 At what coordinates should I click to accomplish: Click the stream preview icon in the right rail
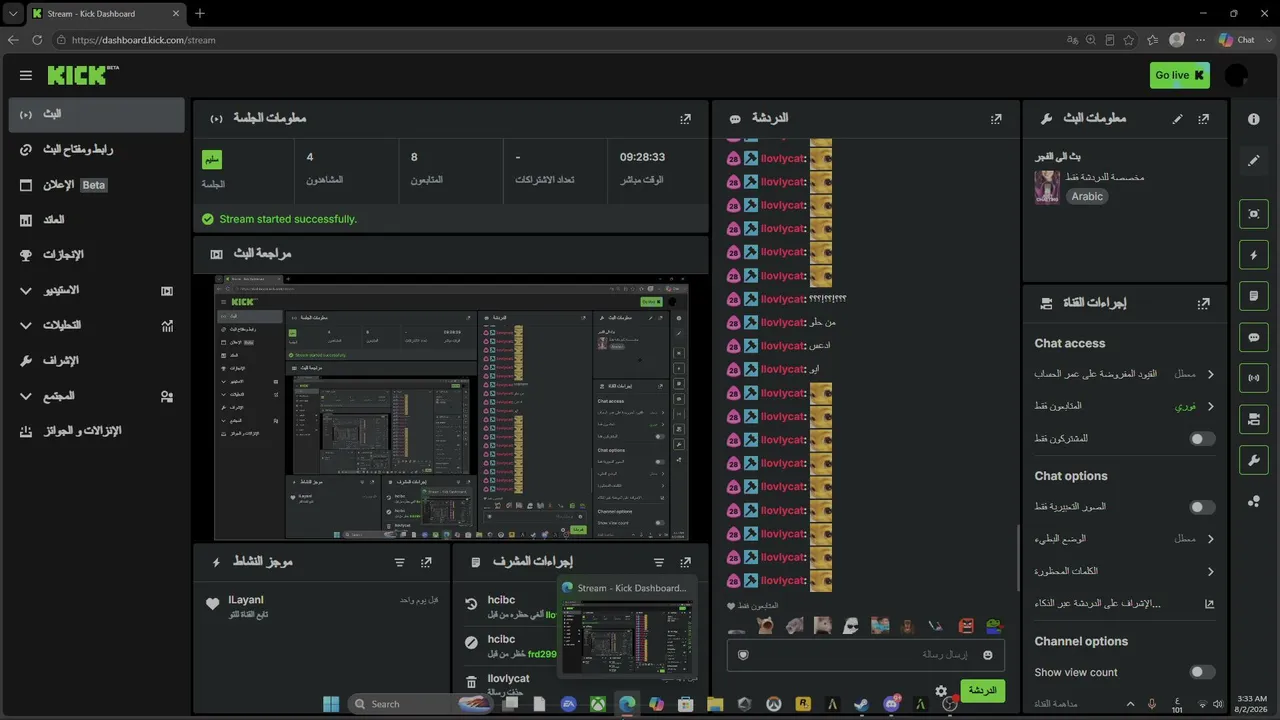point(1254,213)
